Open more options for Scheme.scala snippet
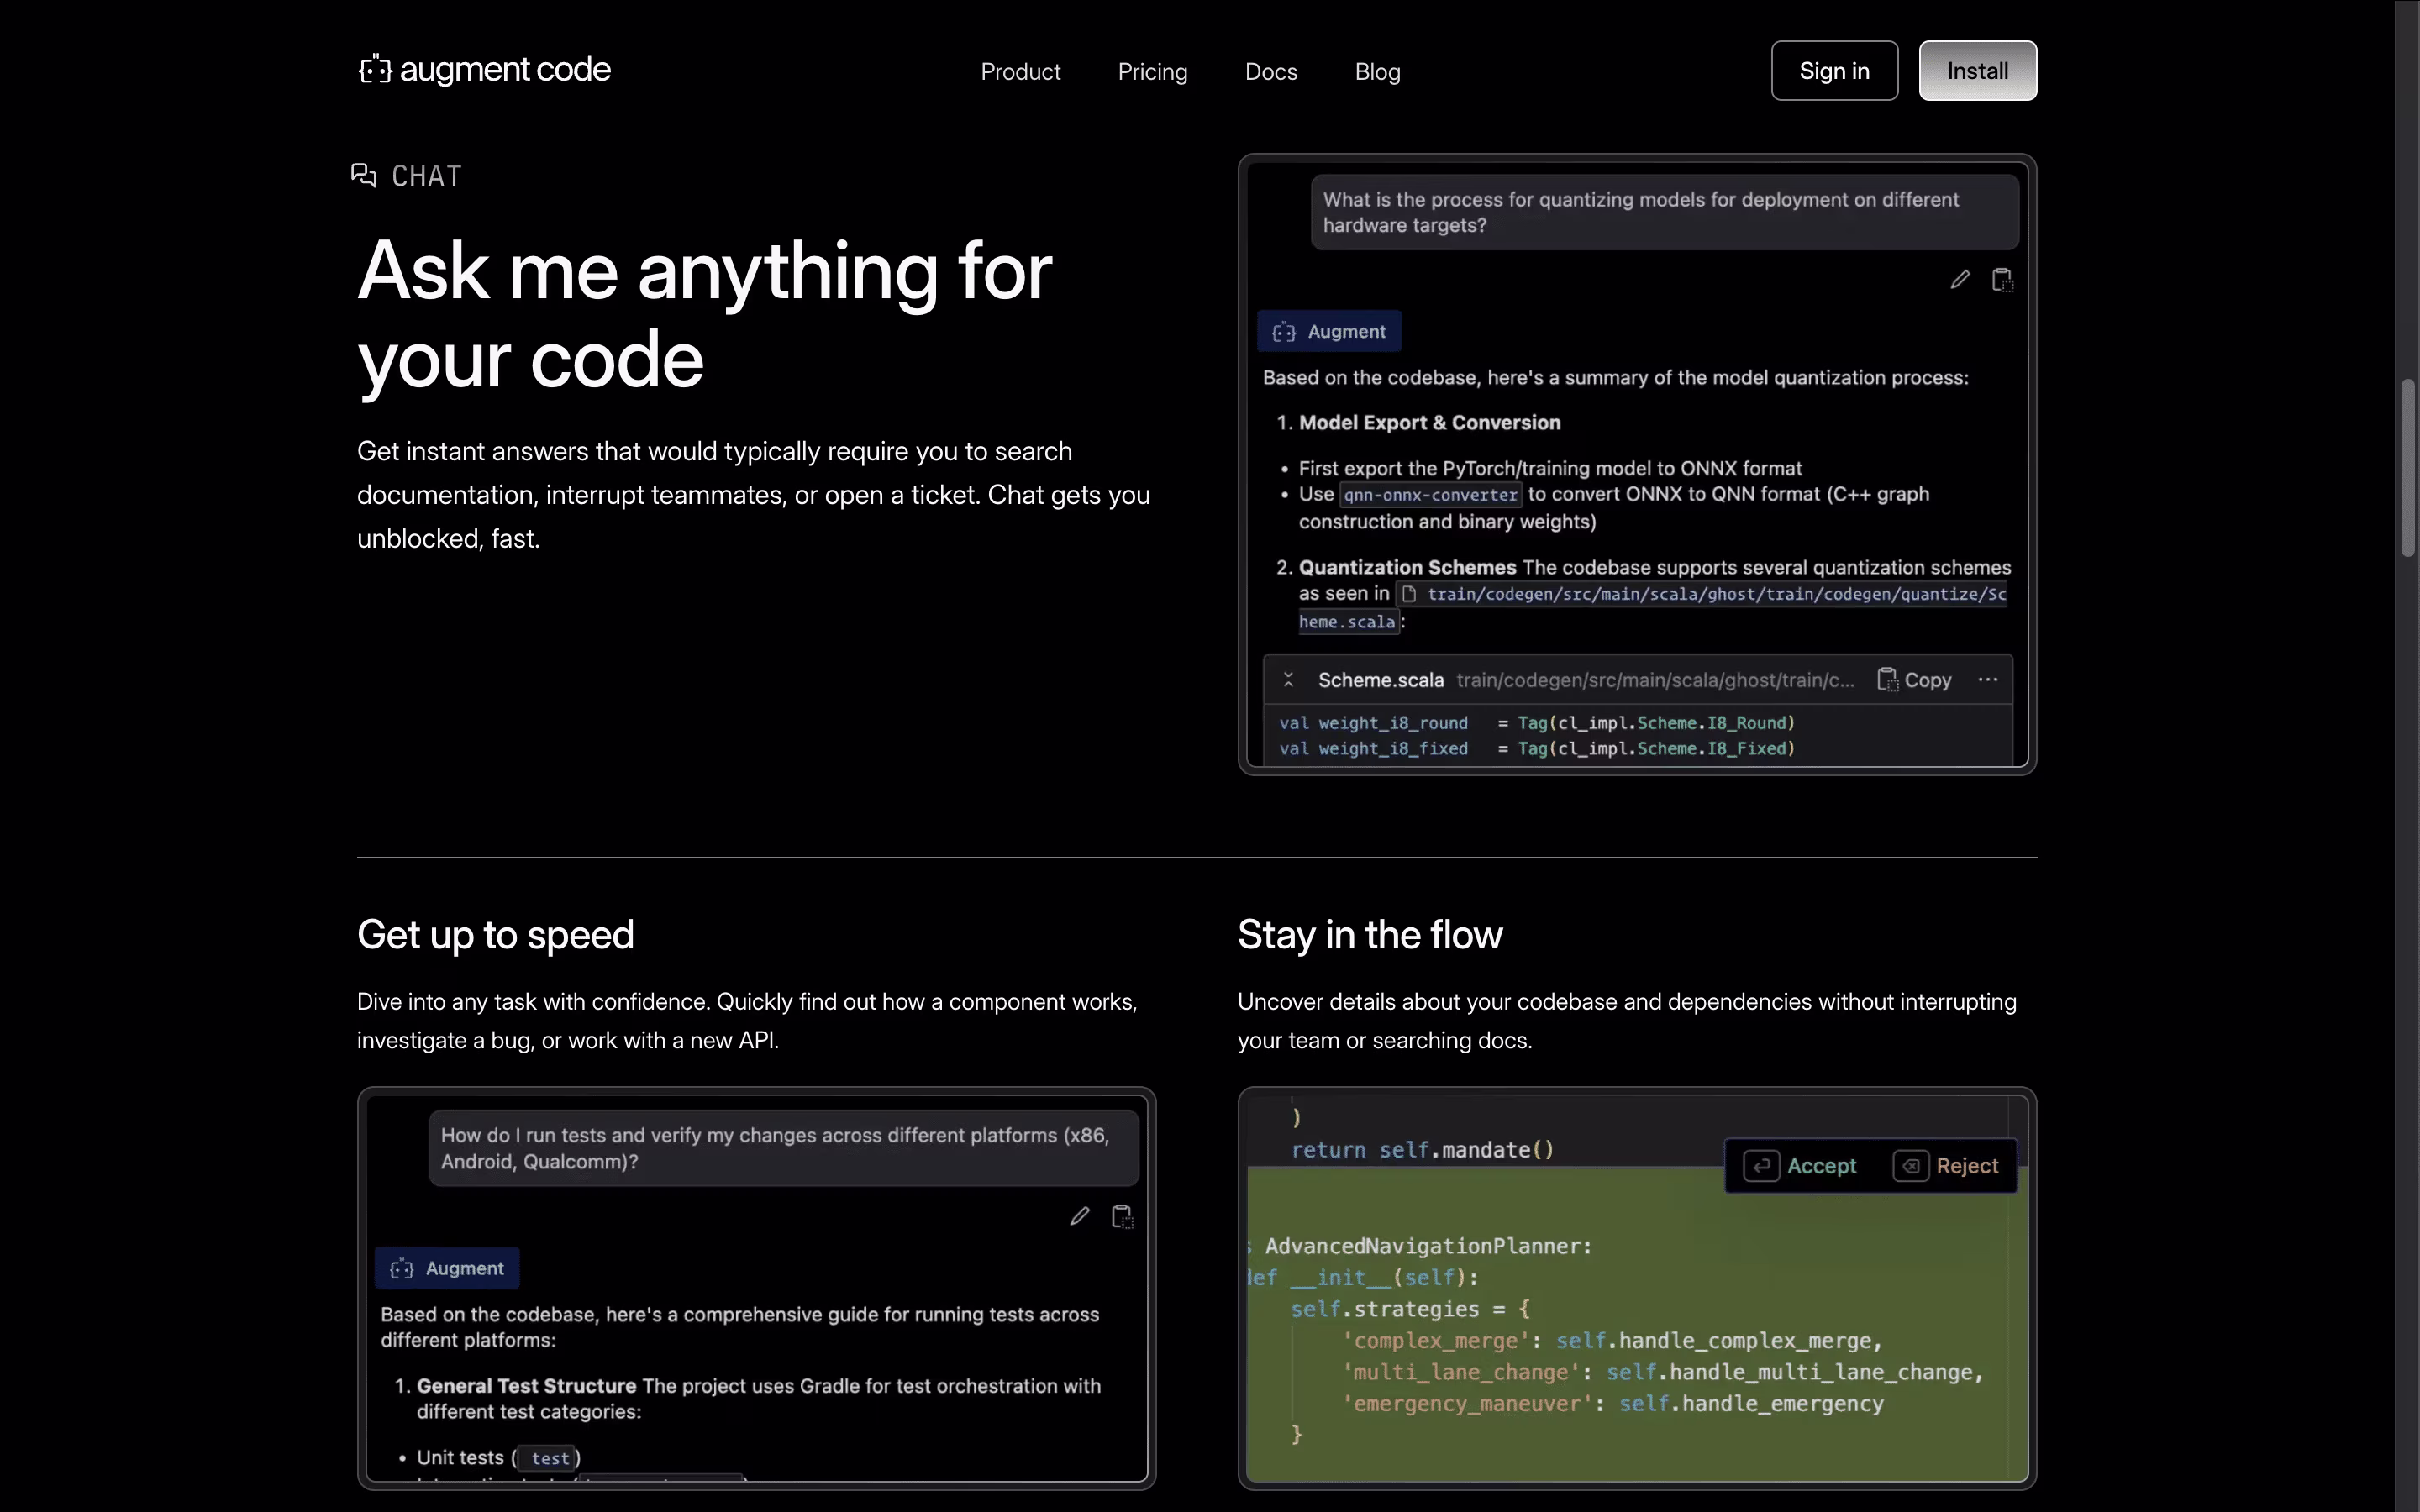2420x1512 pixels. point(1988,680)
